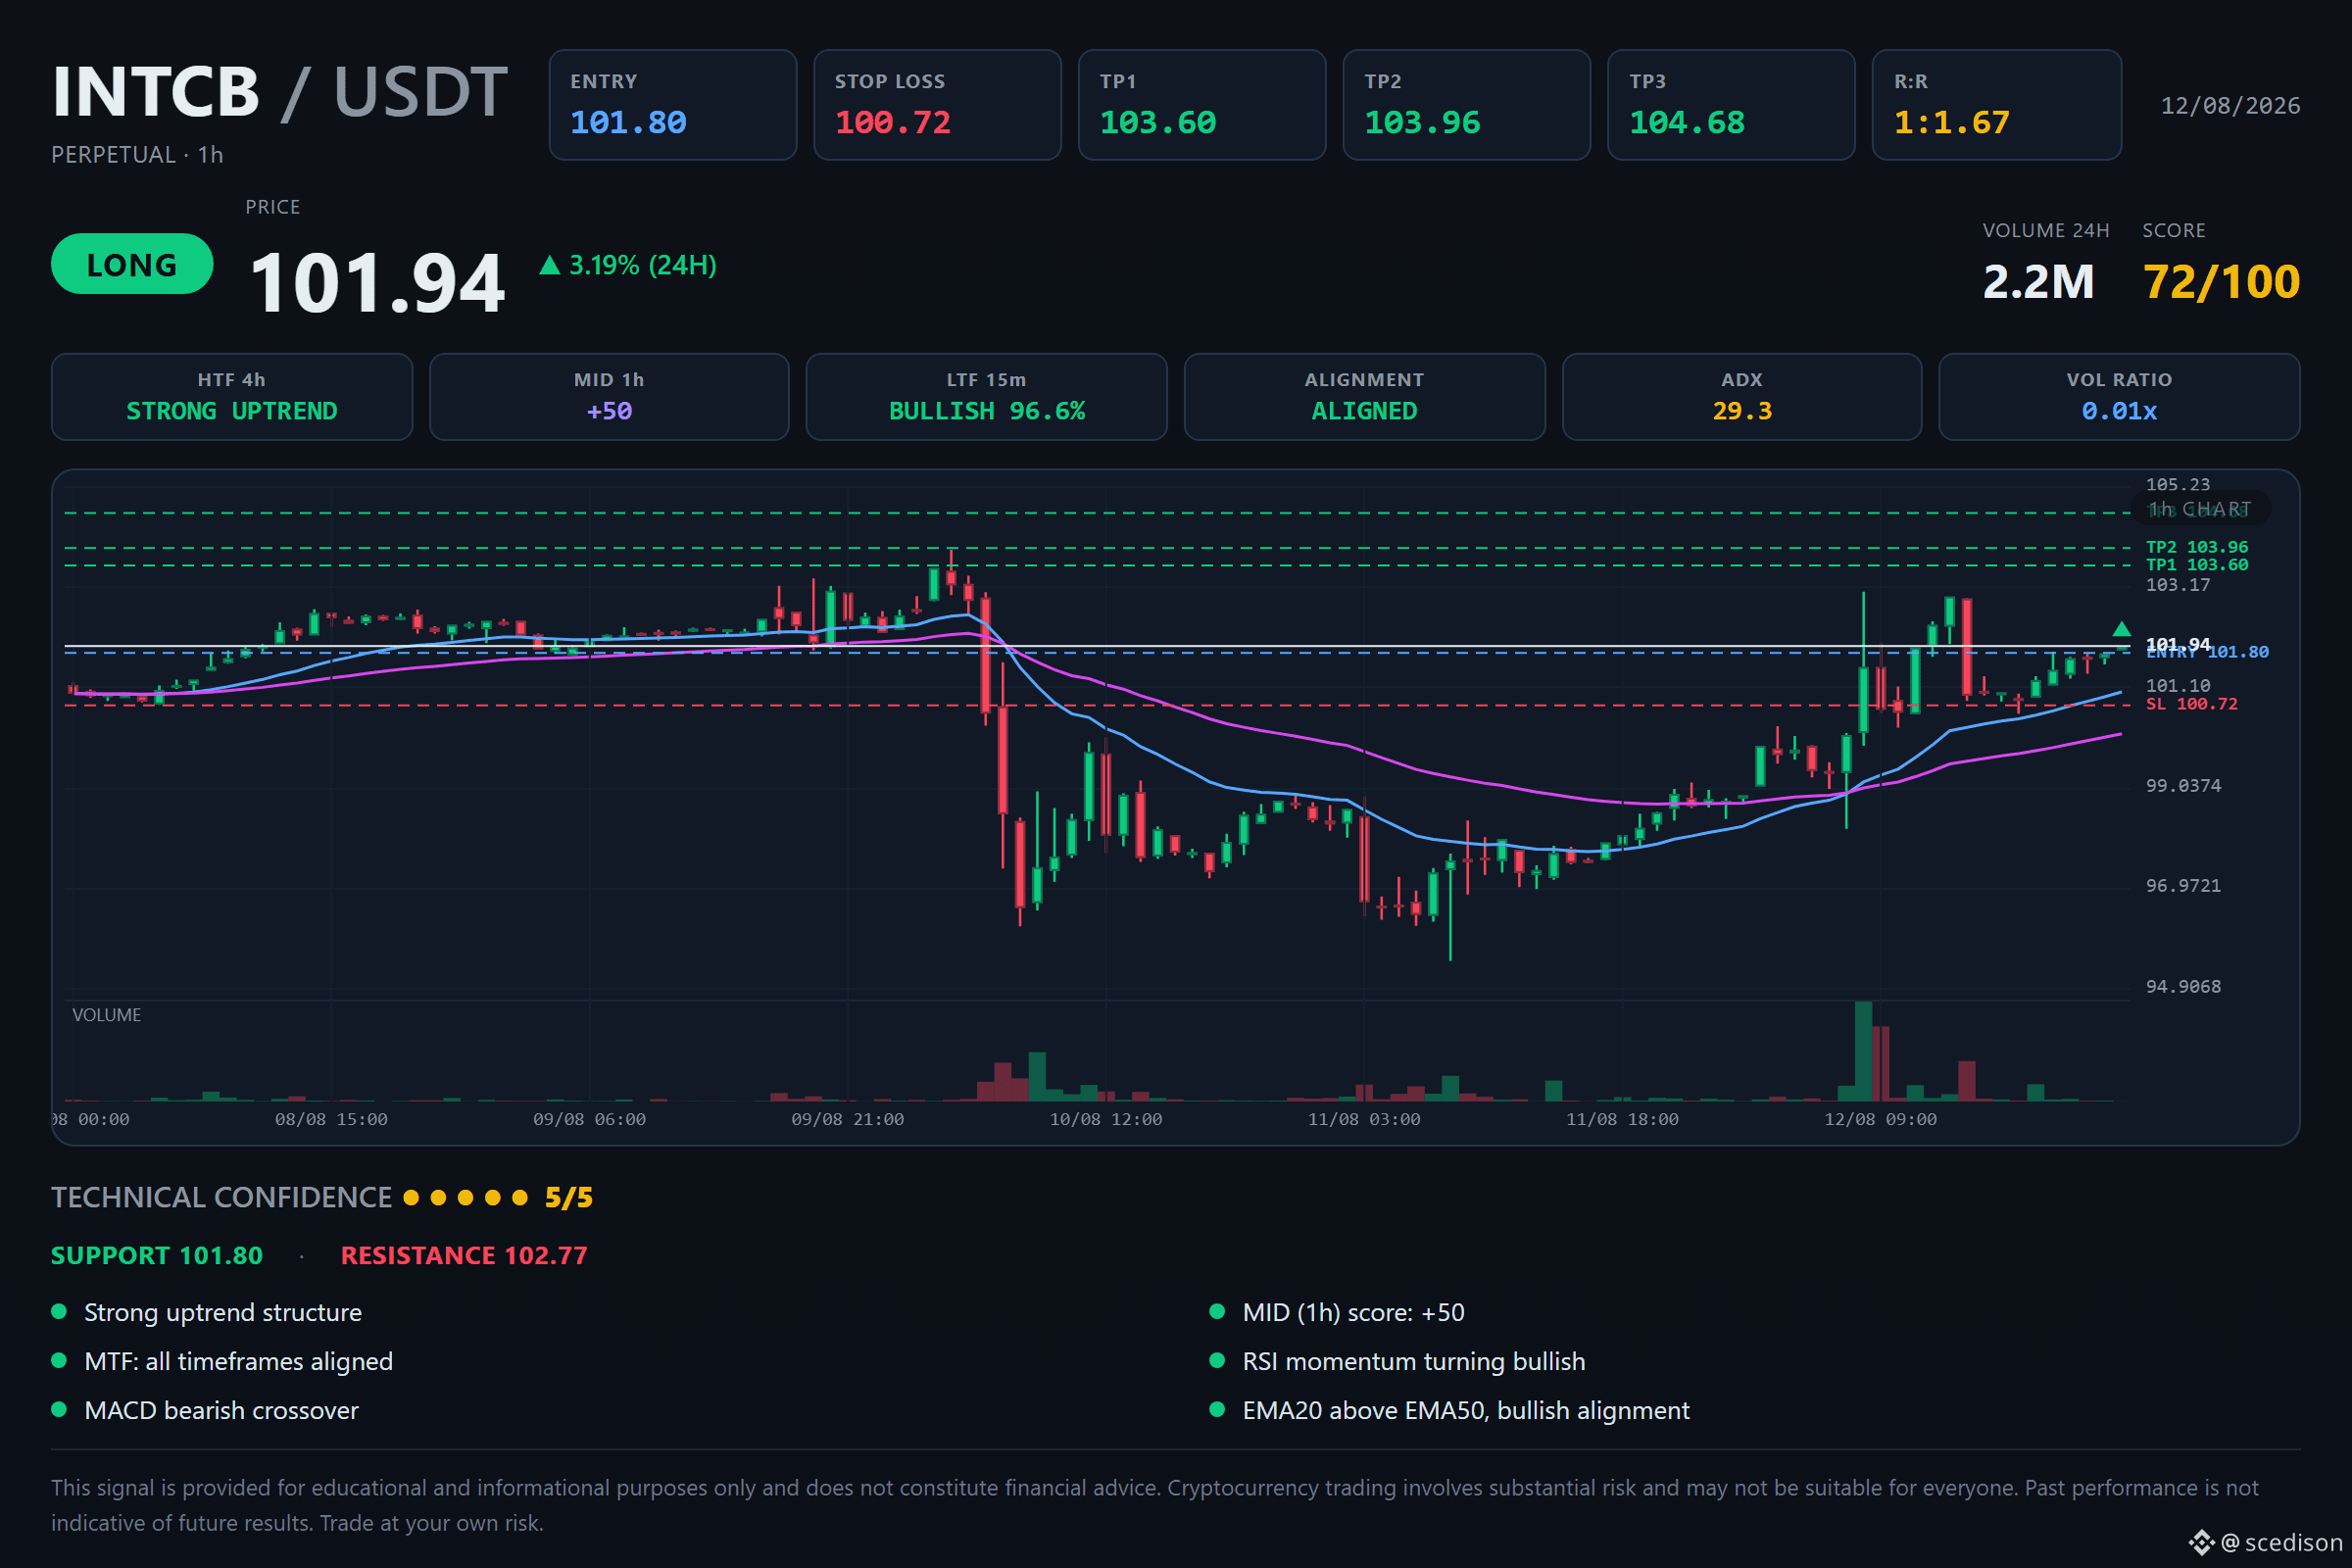This screenshot has height=1568, width=2352.
Task: Open the HTF 4h STRONG UPTREND card
Action: click(232, 397)
